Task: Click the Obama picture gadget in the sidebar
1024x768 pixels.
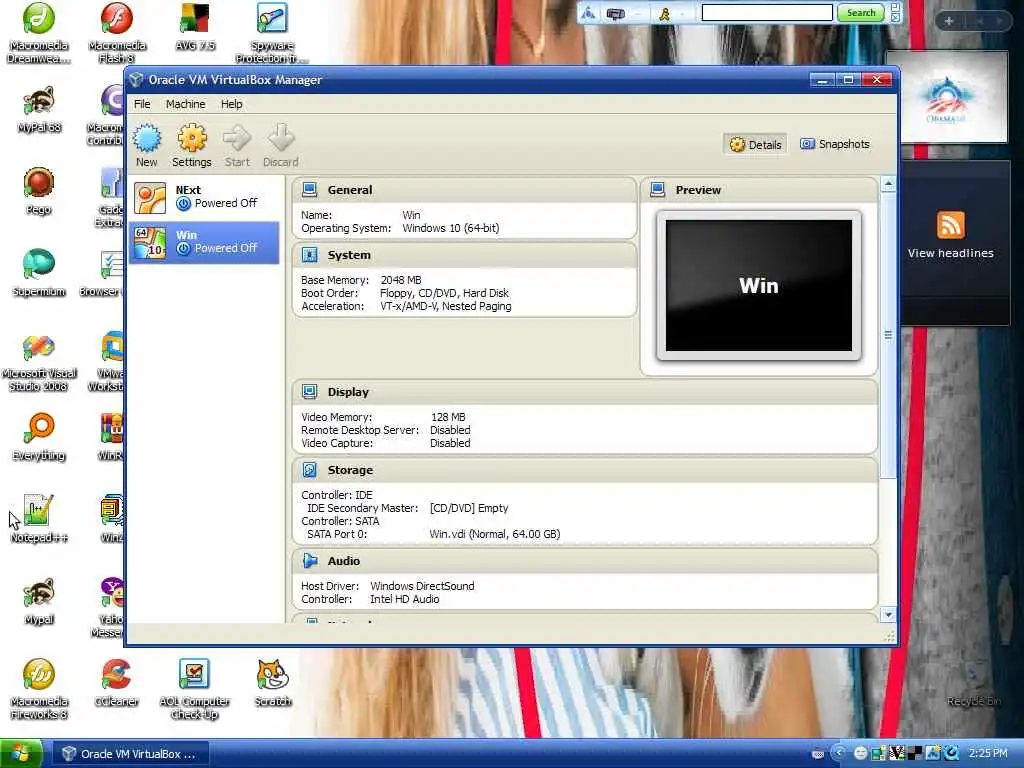Action: point(946,97)
